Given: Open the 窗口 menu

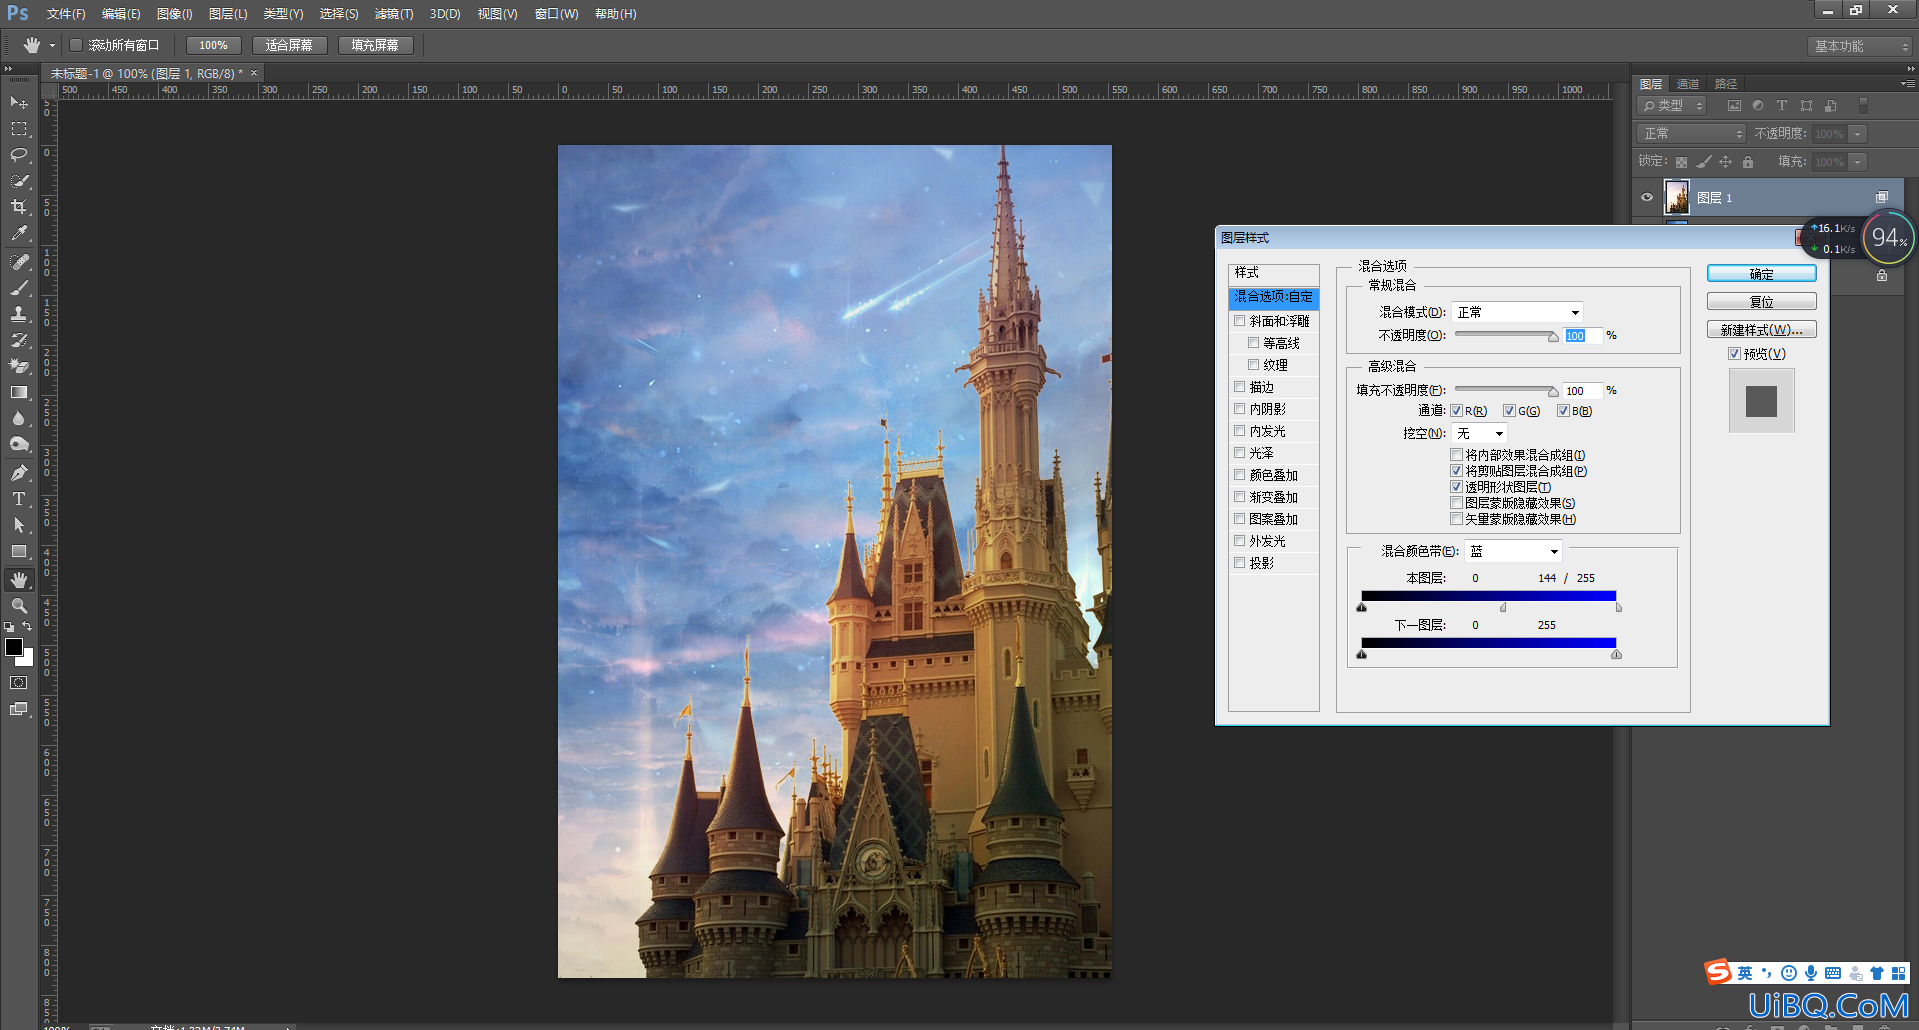Looking at the screenshot, I should [557, 14].
